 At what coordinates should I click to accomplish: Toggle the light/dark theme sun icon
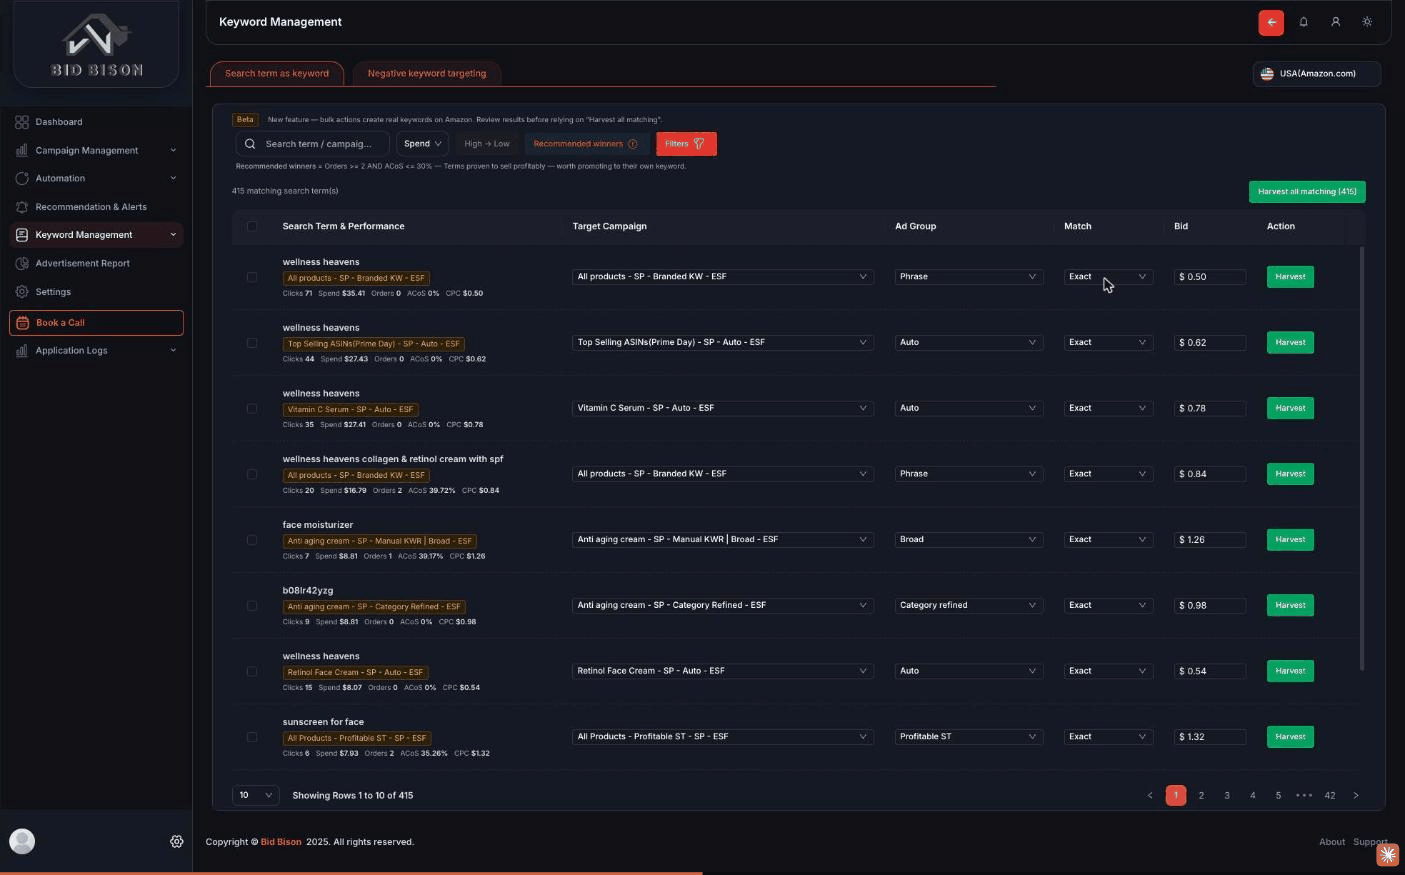1367,22
